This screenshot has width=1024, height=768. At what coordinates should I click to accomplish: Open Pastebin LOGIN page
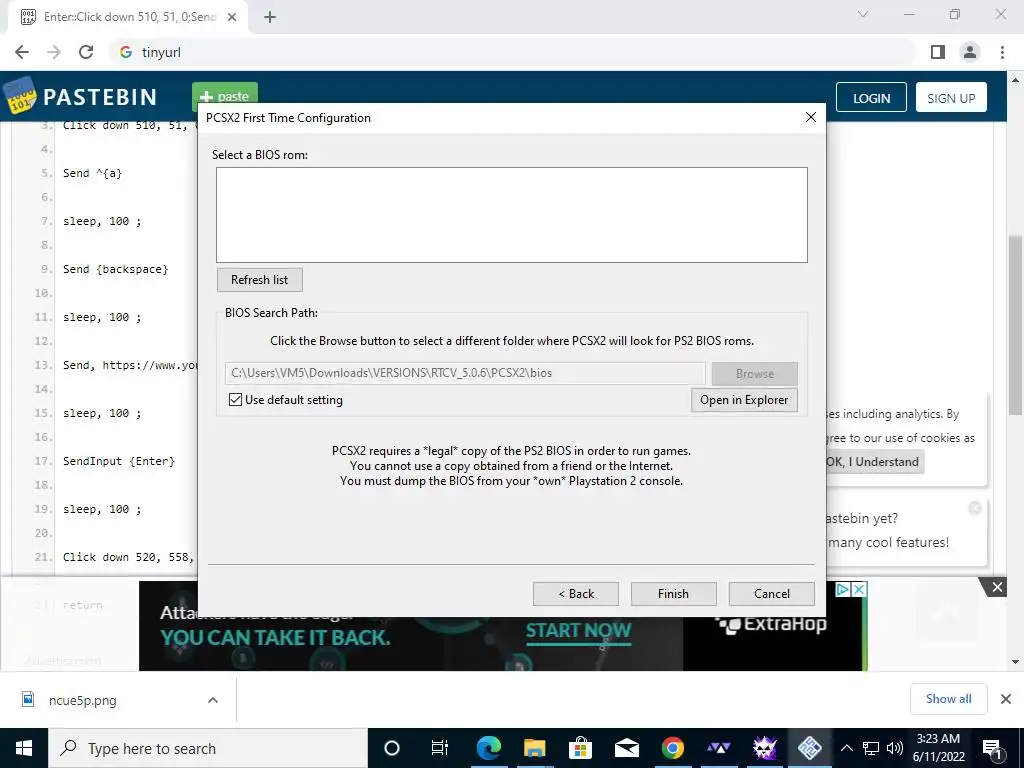point(871,98)
